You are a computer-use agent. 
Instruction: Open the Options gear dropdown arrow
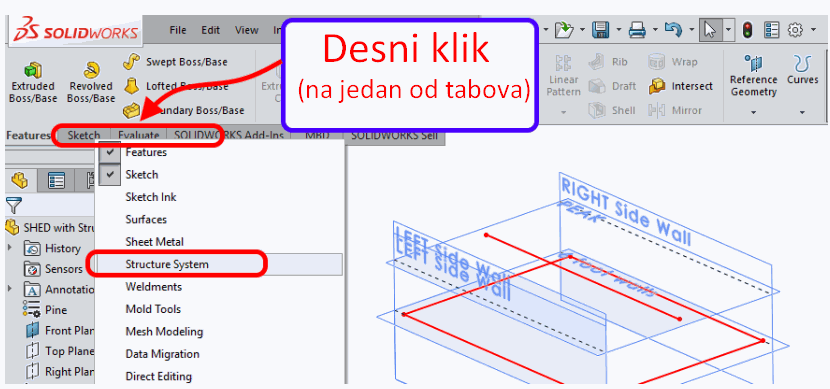click(x=814, y=31)
